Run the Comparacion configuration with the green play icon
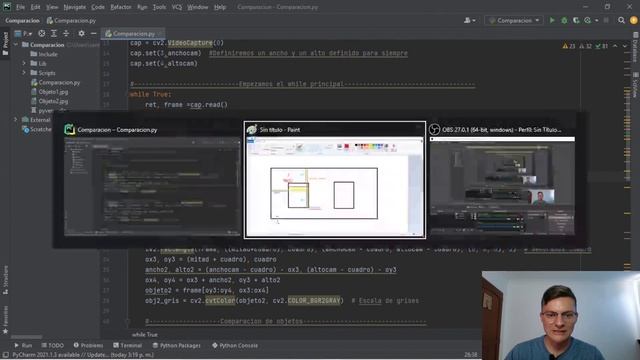 pyautogui.click(x=552, y=20)
